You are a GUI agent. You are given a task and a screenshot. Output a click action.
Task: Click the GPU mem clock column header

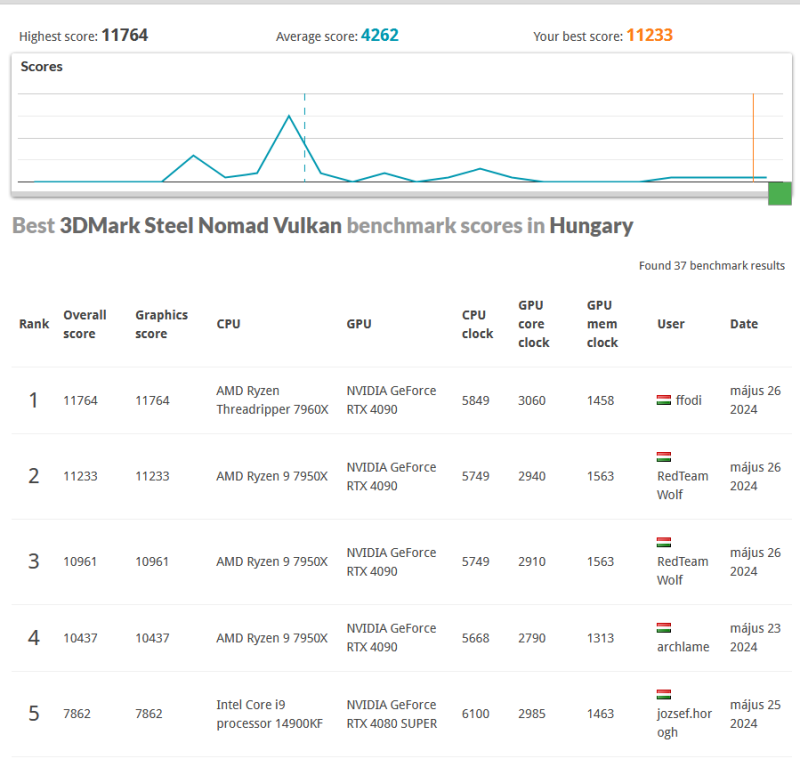point(602,324)
